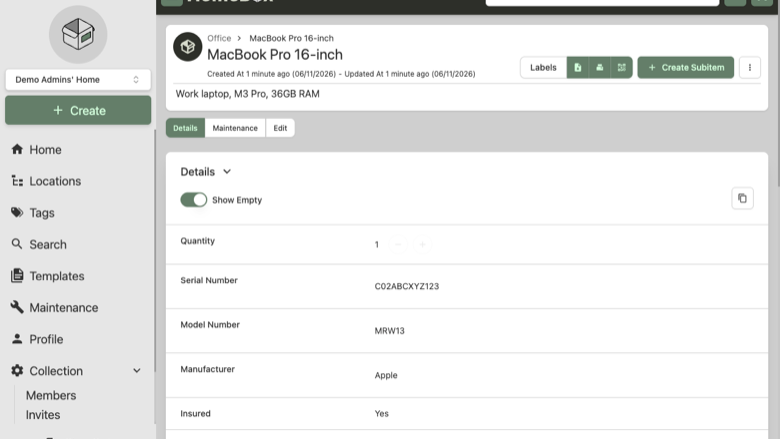This screenshot has height=439, width=780.
Task: Click the green Create button in sidebar
Action: (x=78, y=110)
